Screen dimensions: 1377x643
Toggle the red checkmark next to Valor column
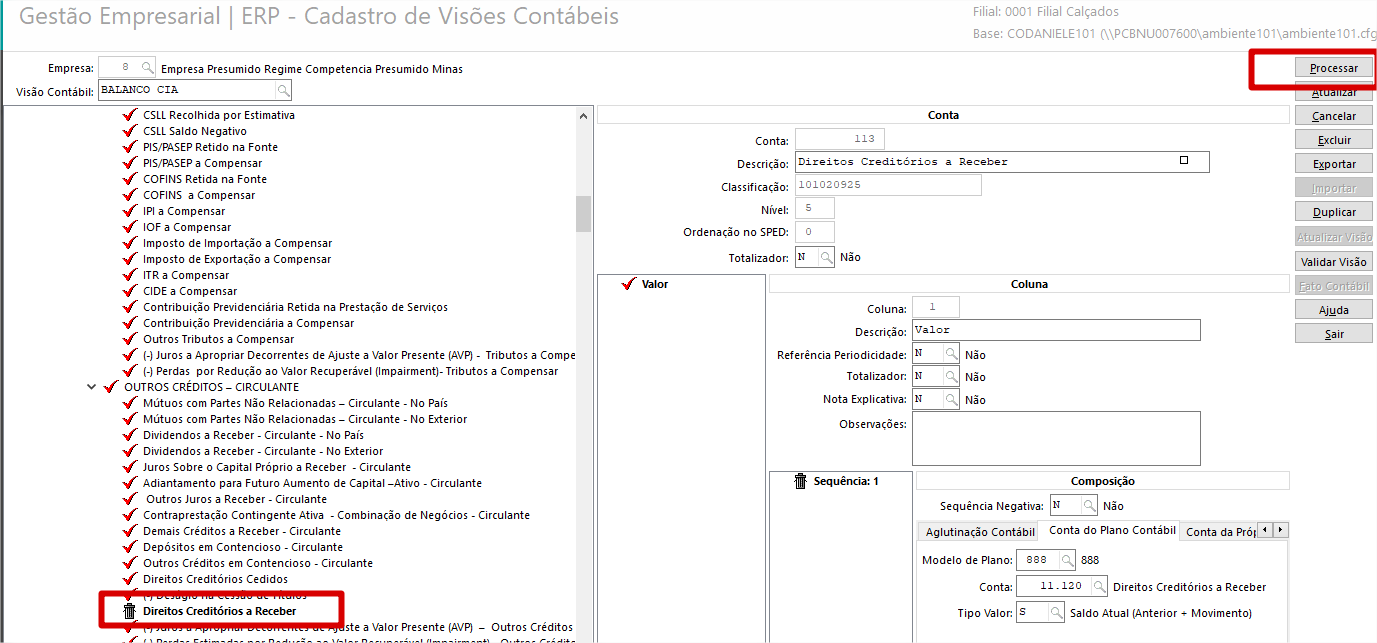point(628,285)
